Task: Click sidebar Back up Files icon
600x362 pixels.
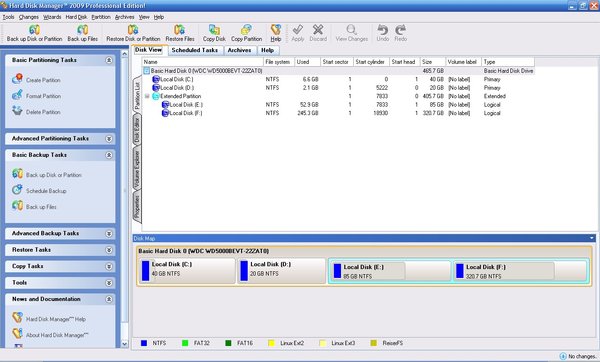Action: coord(17,205)
